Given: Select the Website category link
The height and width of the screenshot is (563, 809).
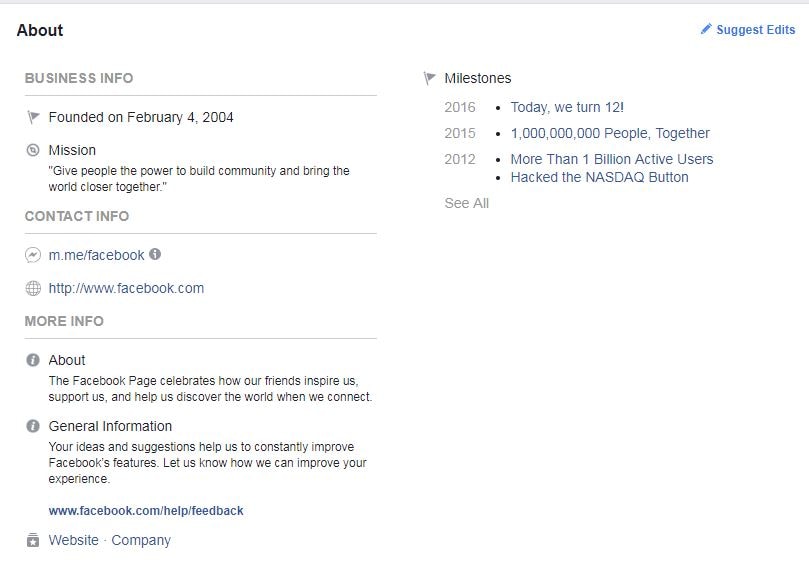Looking at the screenshot, I should click(x=74, y=540).
